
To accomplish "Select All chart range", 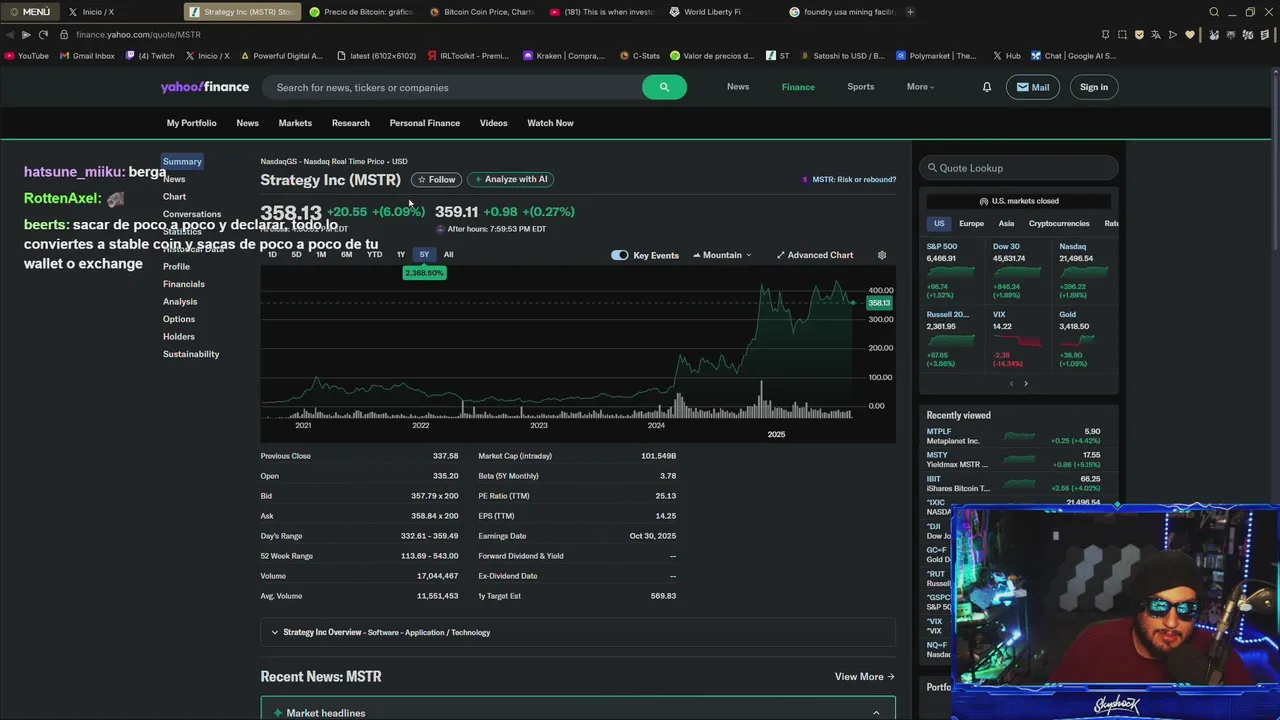I will (448, 255).
